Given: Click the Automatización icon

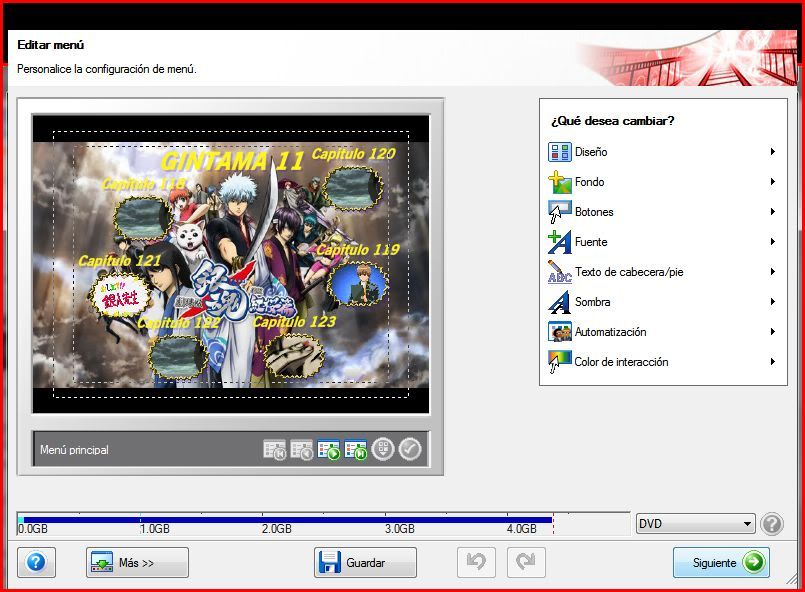Looking at the screenshot, I should click(x=560, y=332).
